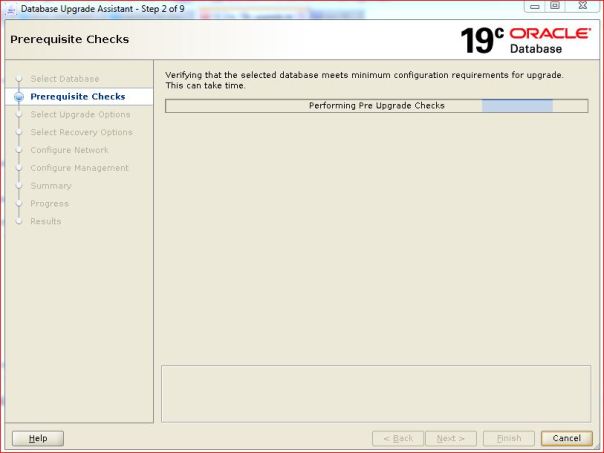This screenshot has height=453, width=604.
Task: Click the Progress step in sidebar
Action: 49,204
